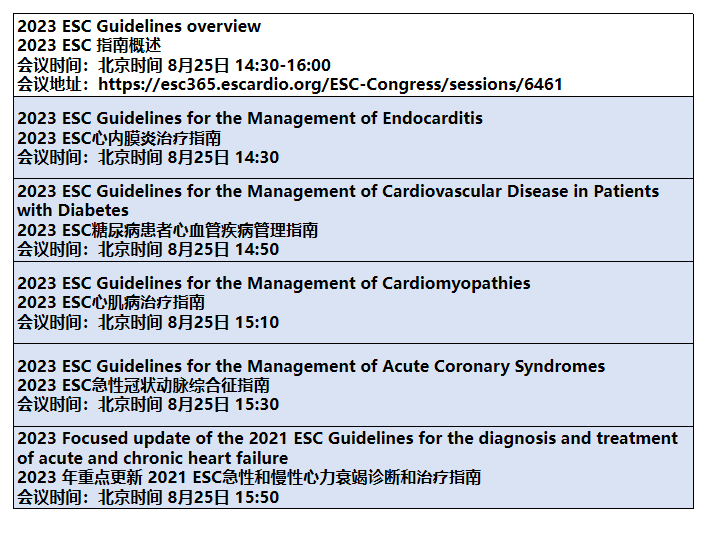Open the esc365.escardio.org session URL

tap(330, 85)
